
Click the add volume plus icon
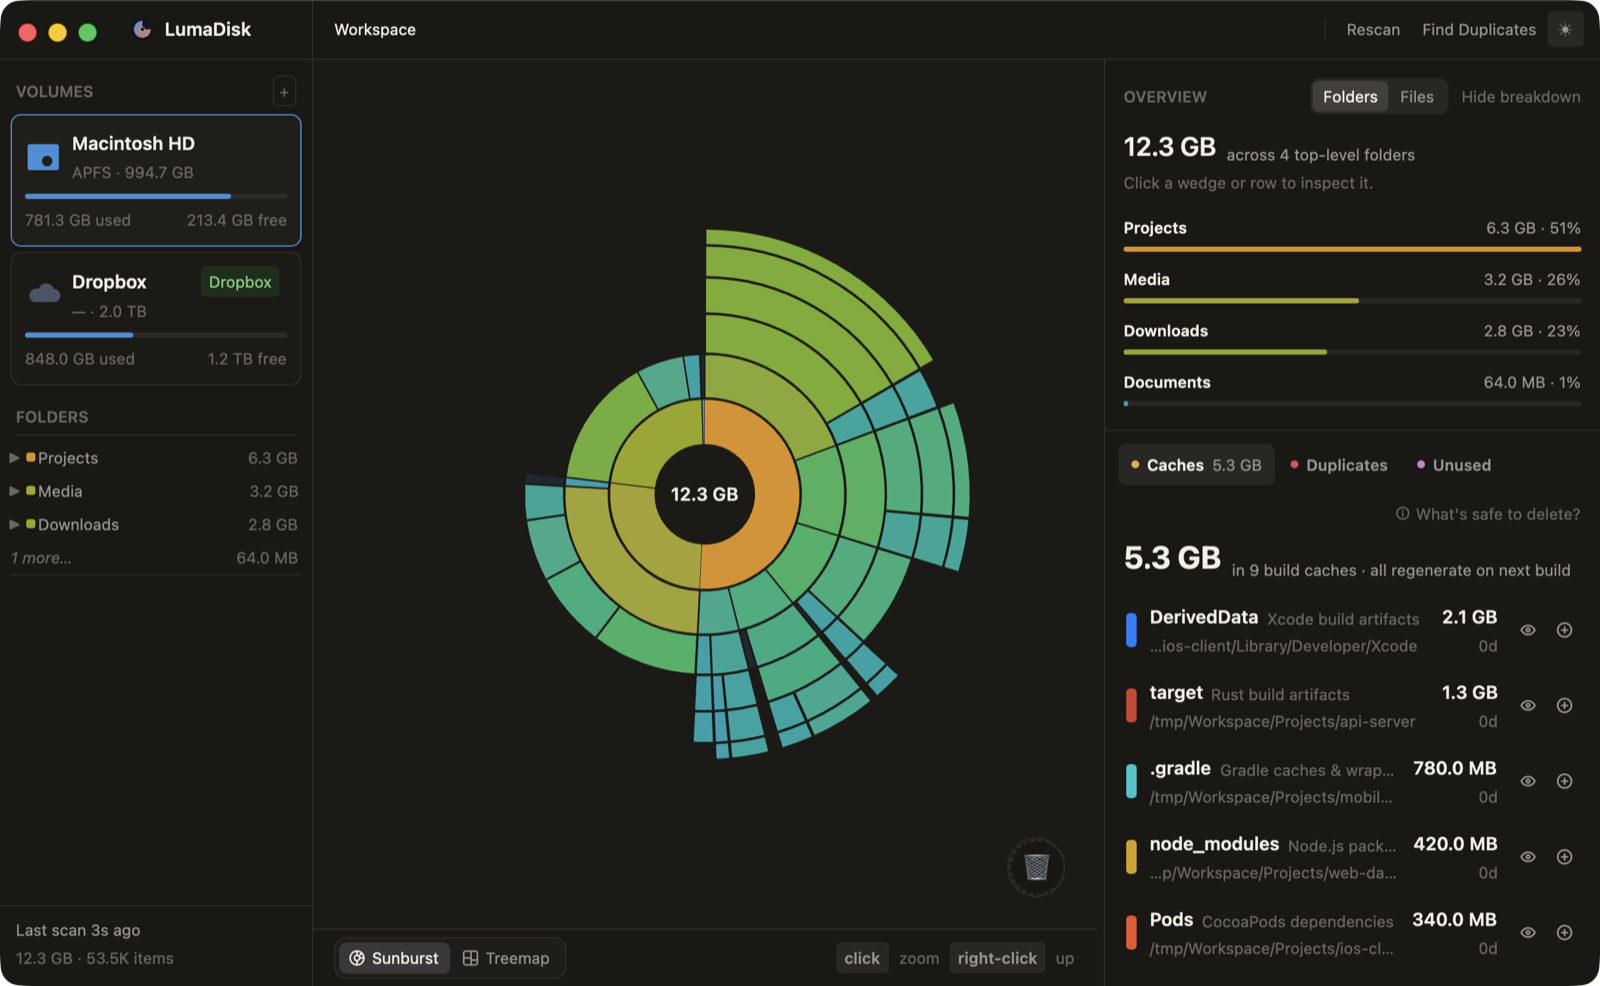(284, 92)
